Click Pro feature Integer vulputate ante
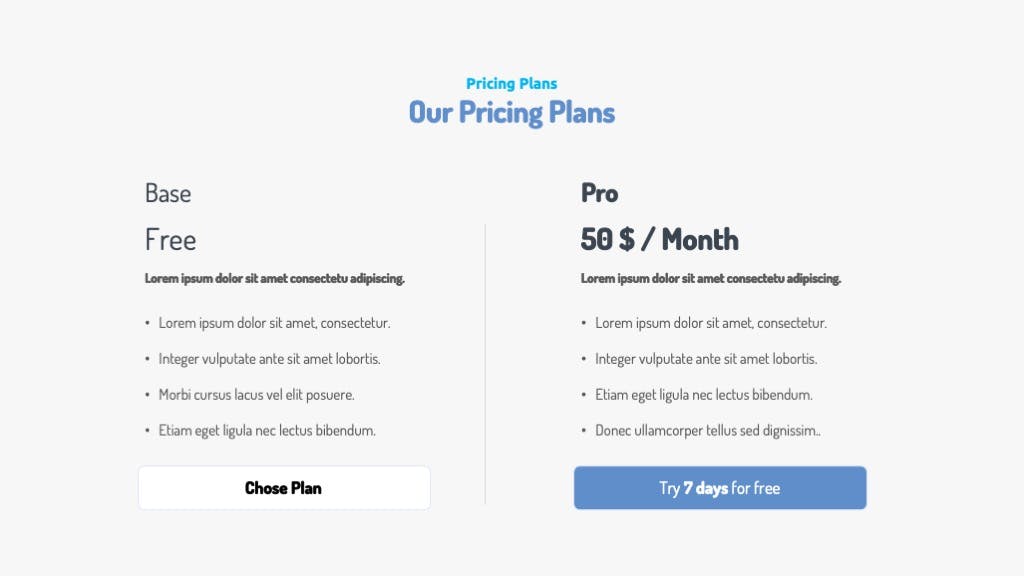Image resolution: width=1024 pixels, height=576 pixels. 706,359
